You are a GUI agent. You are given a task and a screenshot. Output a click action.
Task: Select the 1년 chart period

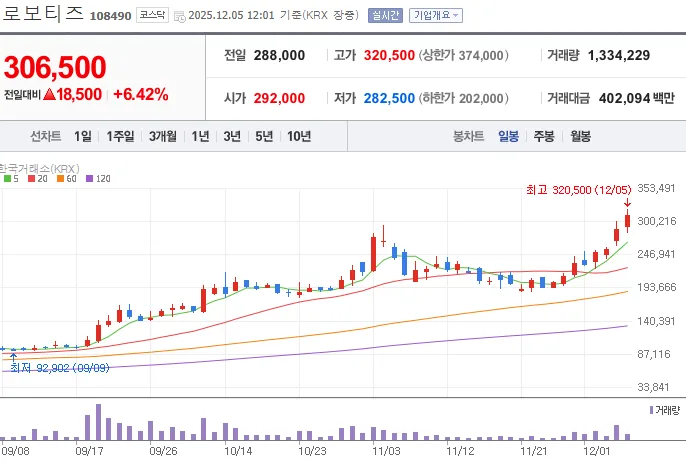click(x=200, y=136)
